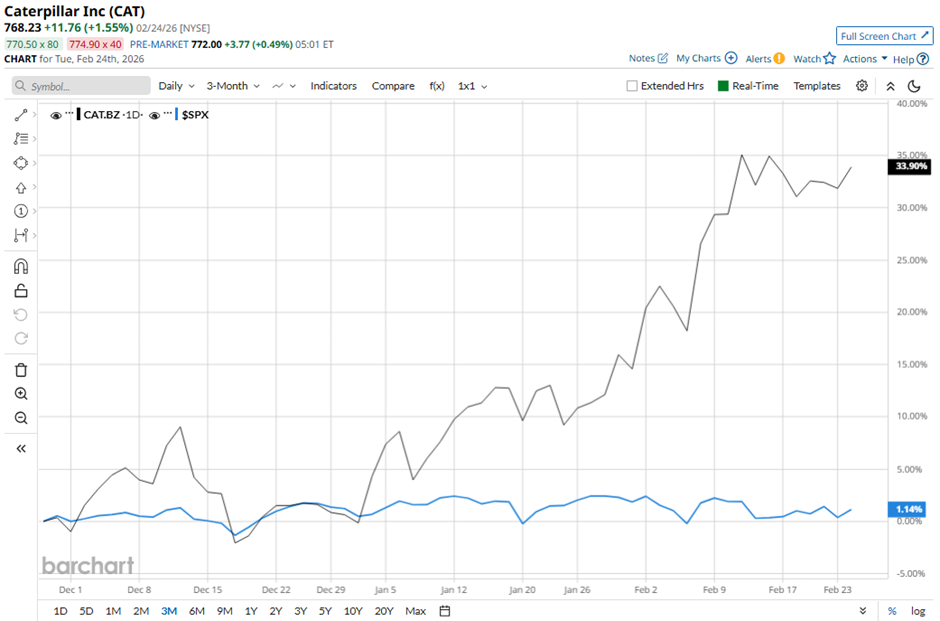The width and height of the screenshot is (940, 621).
Task: Open the chart type line dropdown
Action: [x=284, y=86]
